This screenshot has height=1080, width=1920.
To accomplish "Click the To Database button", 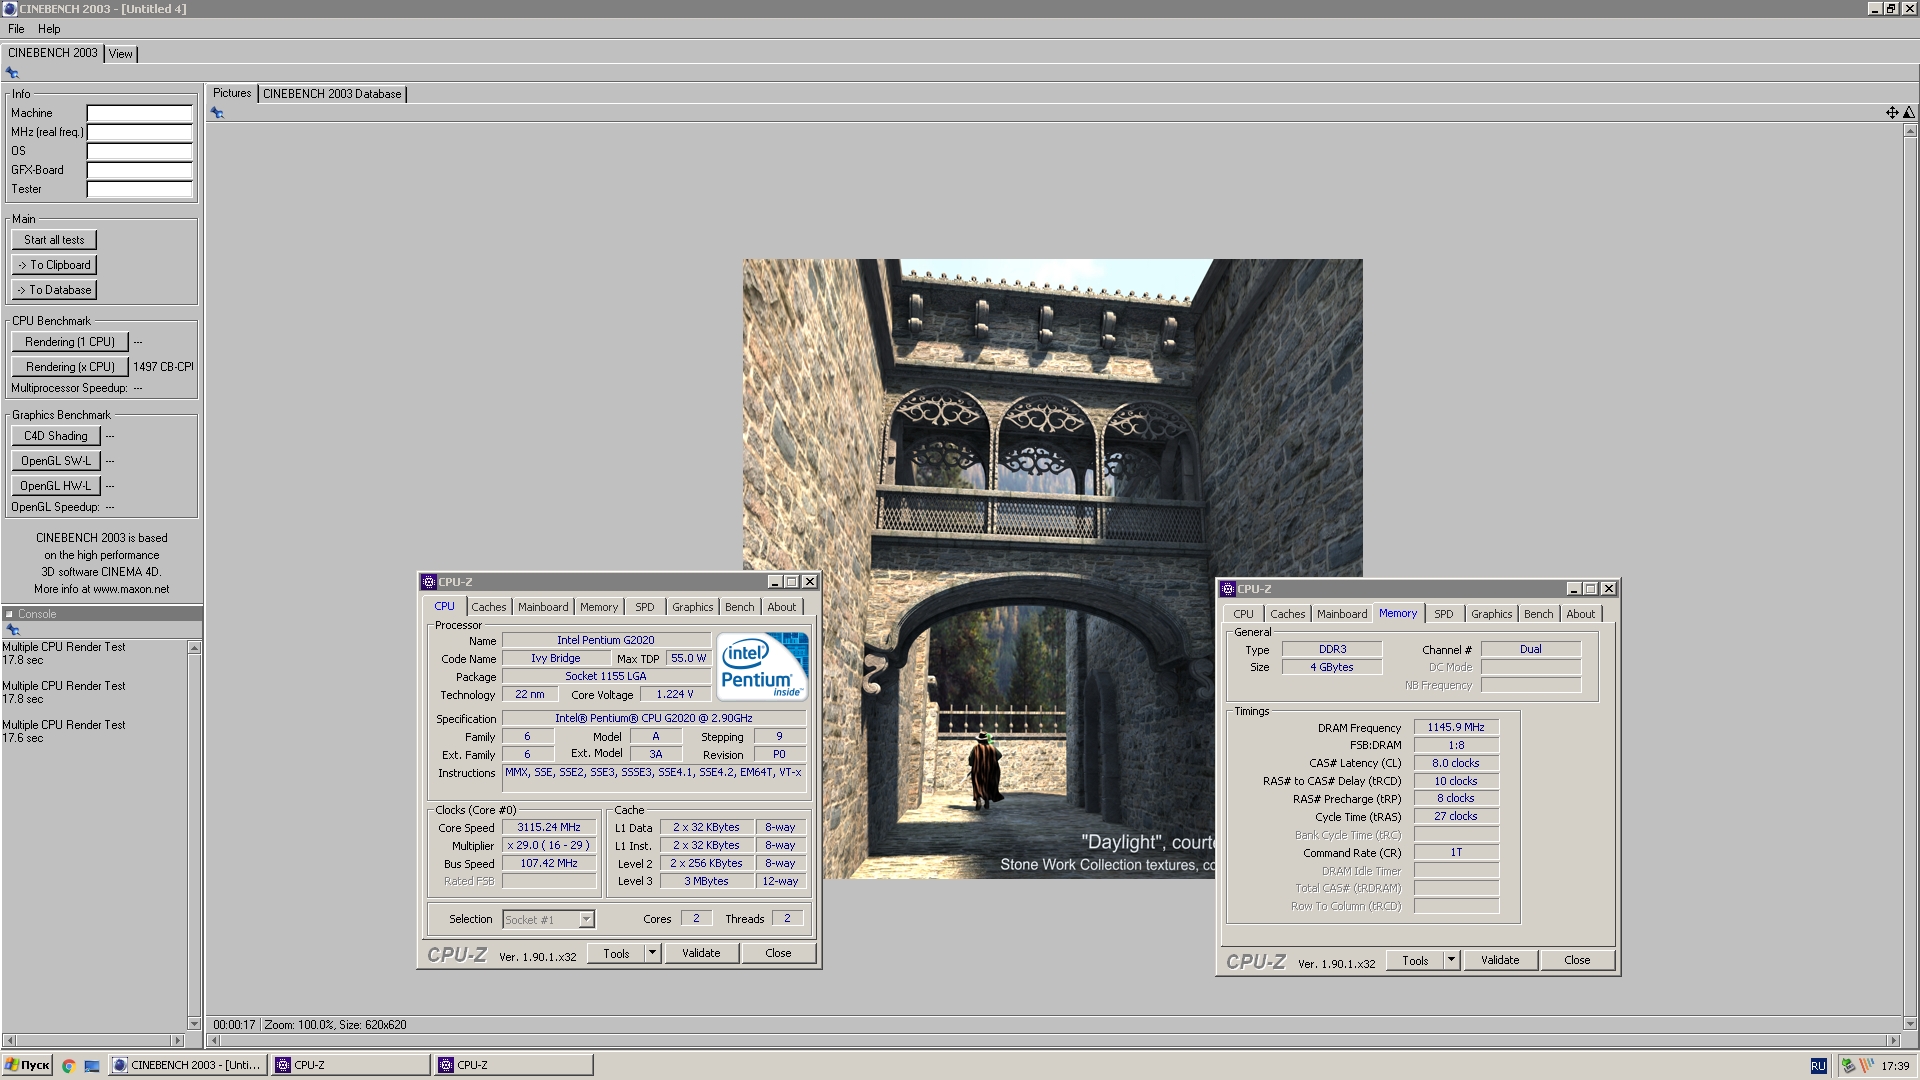I will 54,290.
